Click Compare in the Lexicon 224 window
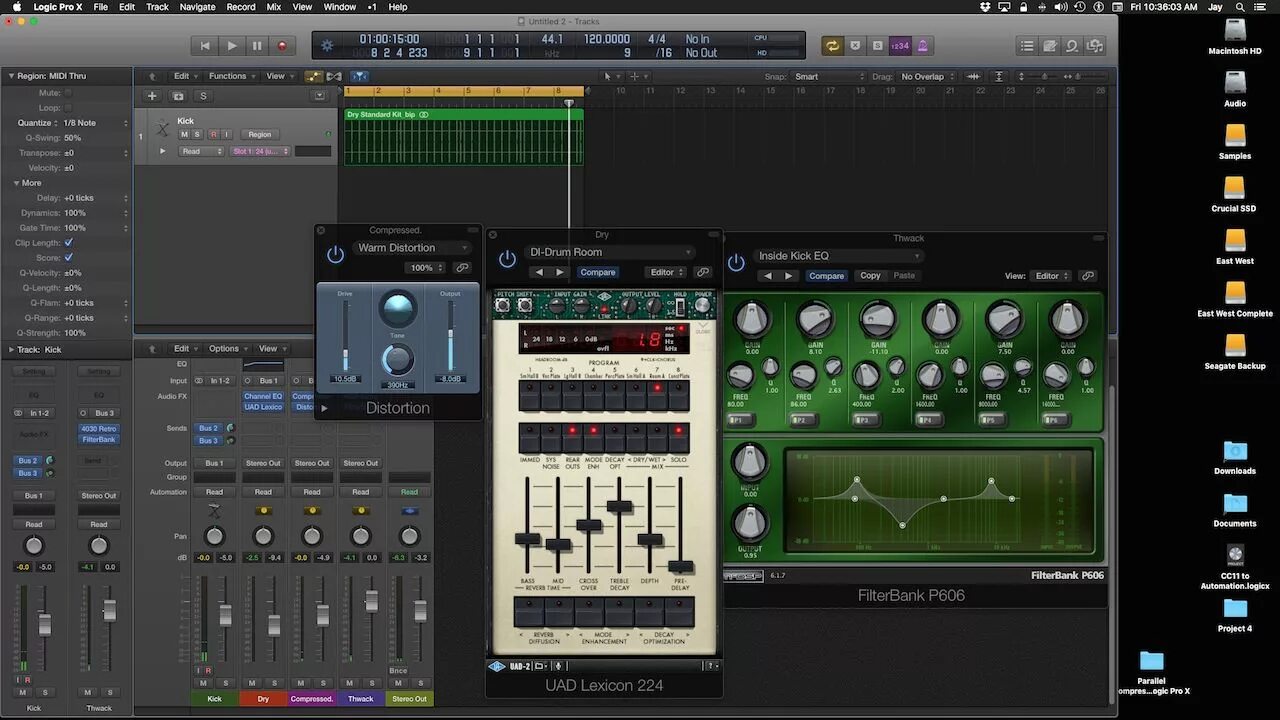This screenshot has height=720, width=1280. pos(598,272)
